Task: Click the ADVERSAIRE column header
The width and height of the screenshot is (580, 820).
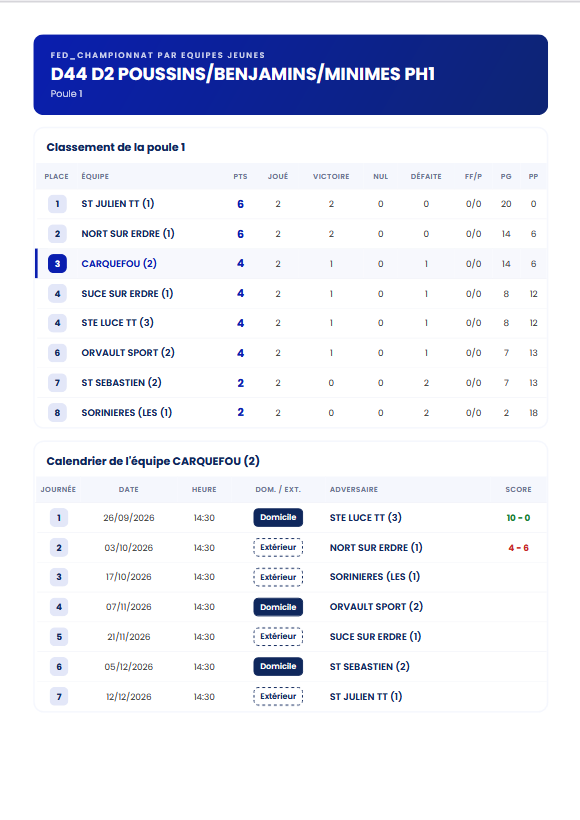Action: click(354, 489)
